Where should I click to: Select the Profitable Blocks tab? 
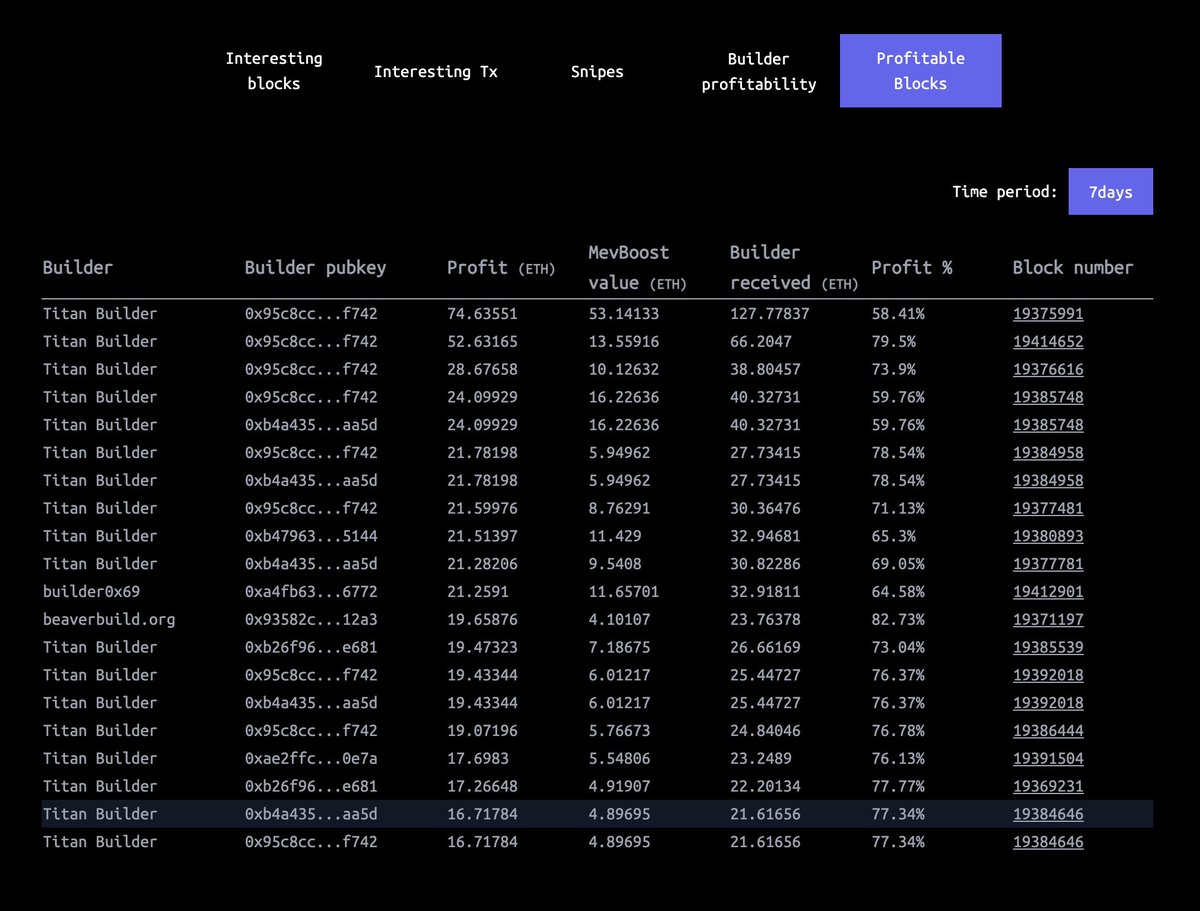click(x=920, y=71)
